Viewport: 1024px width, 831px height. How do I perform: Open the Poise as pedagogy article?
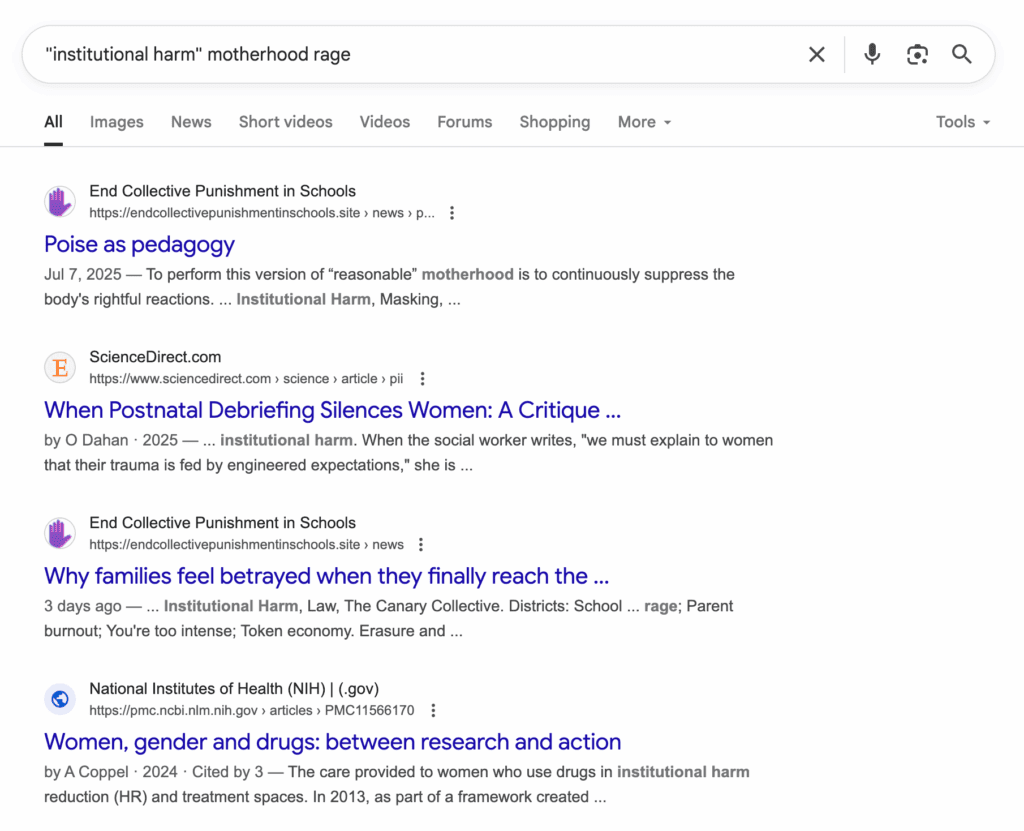(139, 244)
